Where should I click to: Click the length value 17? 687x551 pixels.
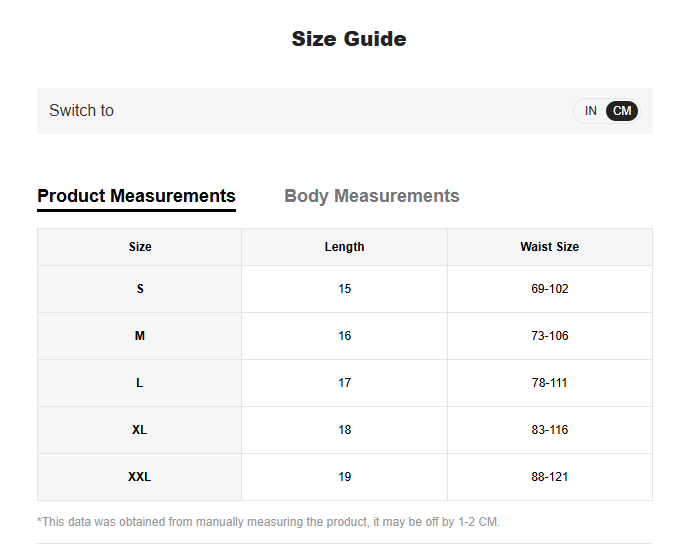(x=344, y=383)
